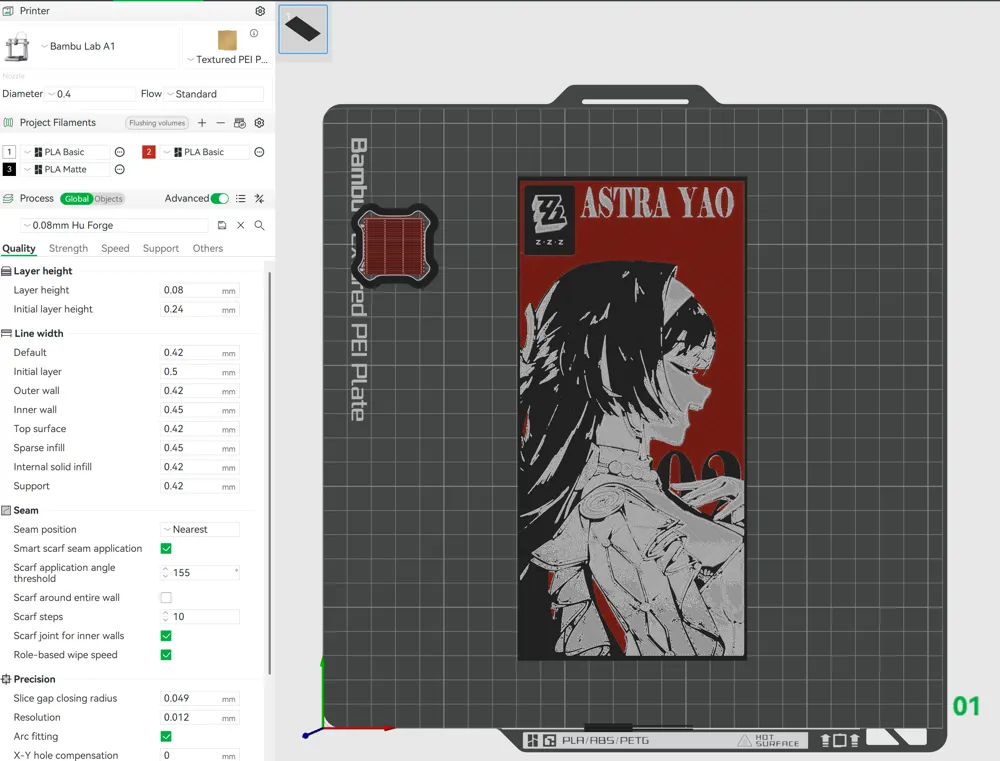Open the Textured PEI plate dropdown
Viewport: 1000px width, 761px height.
[x=227, y=59]
